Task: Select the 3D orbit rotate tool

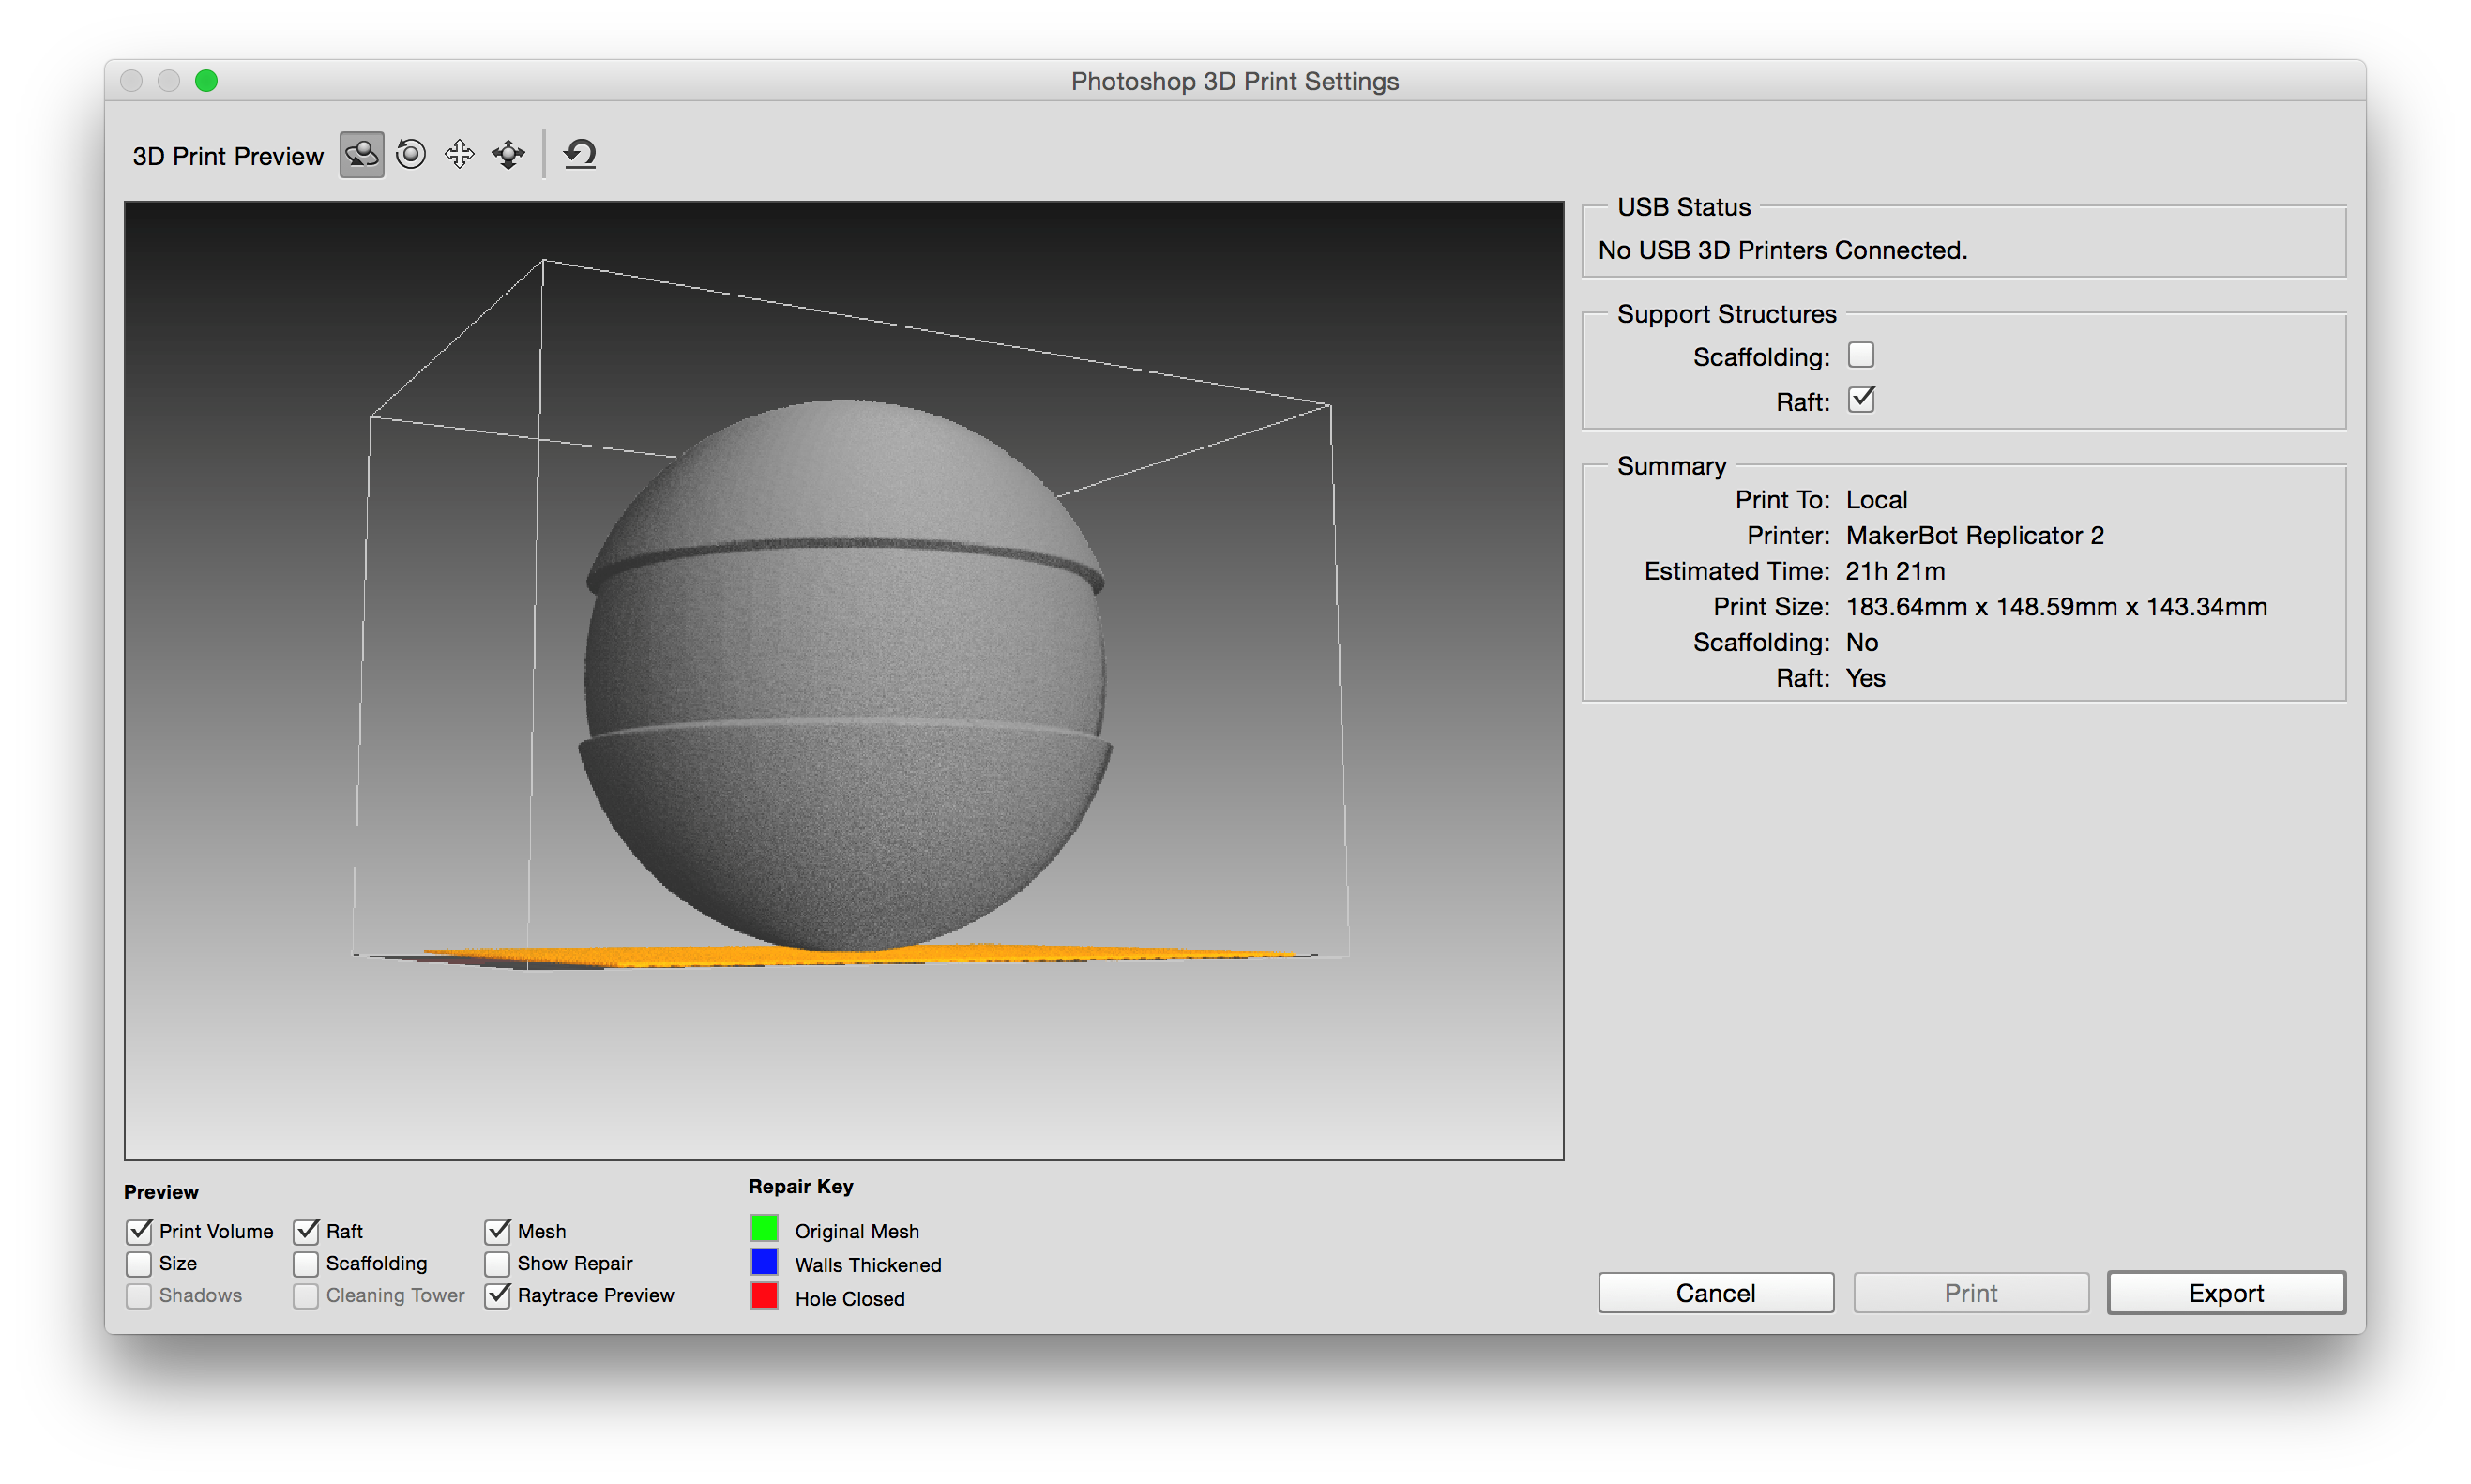Action: pyautogui.click(x=361, y=155)
